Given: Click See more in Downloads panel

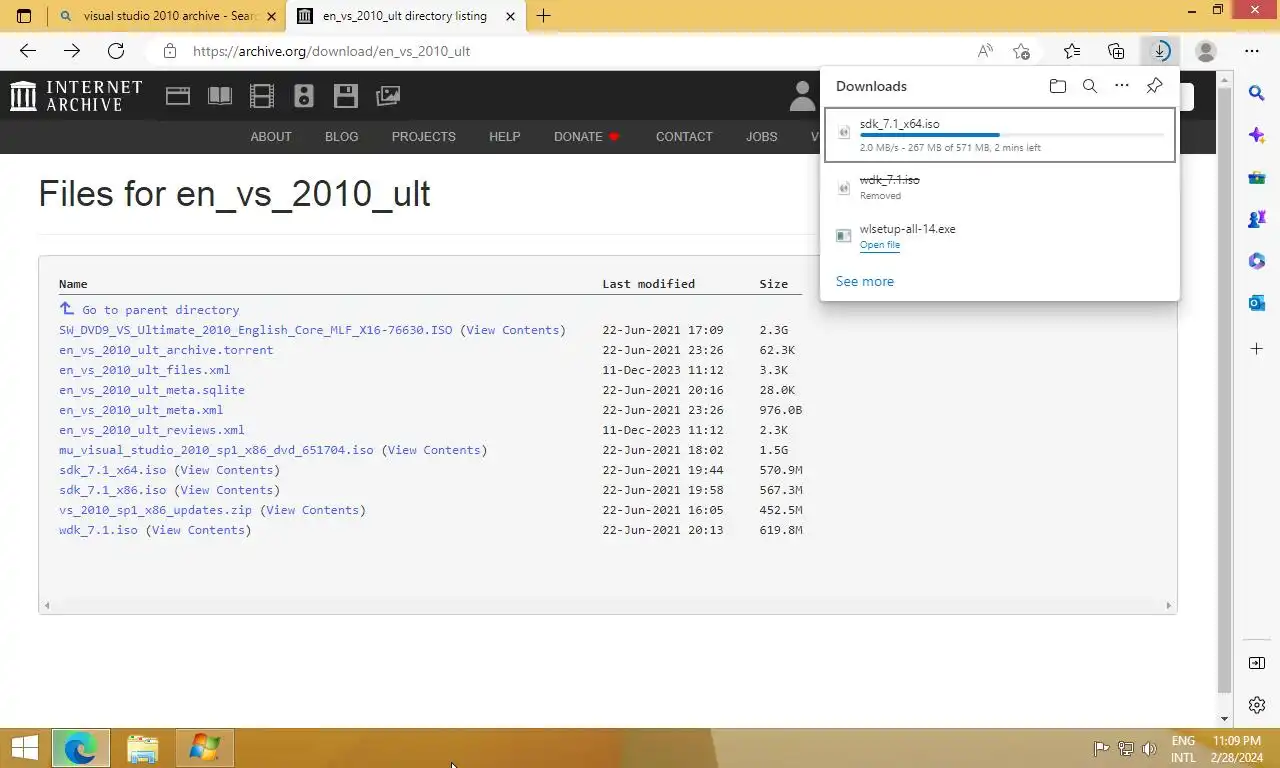Looking at the screenshot, I should 865,281.
